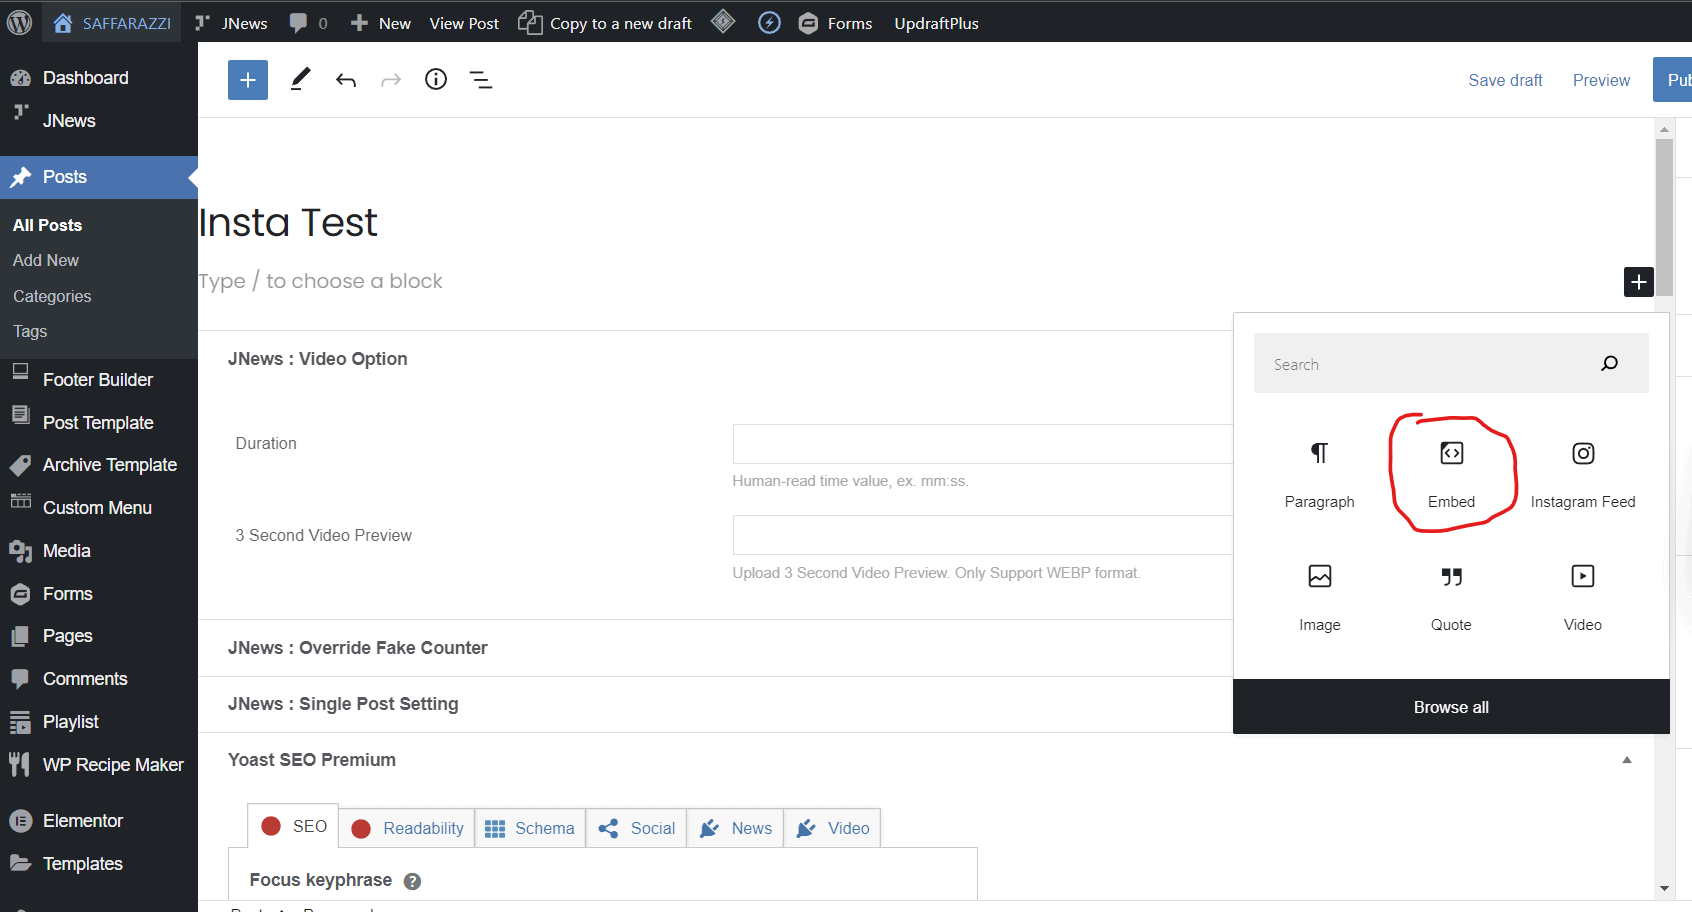This screenshot has height=912, width=1692.
Task: Switch to the Readability tab
Action: 408,828
